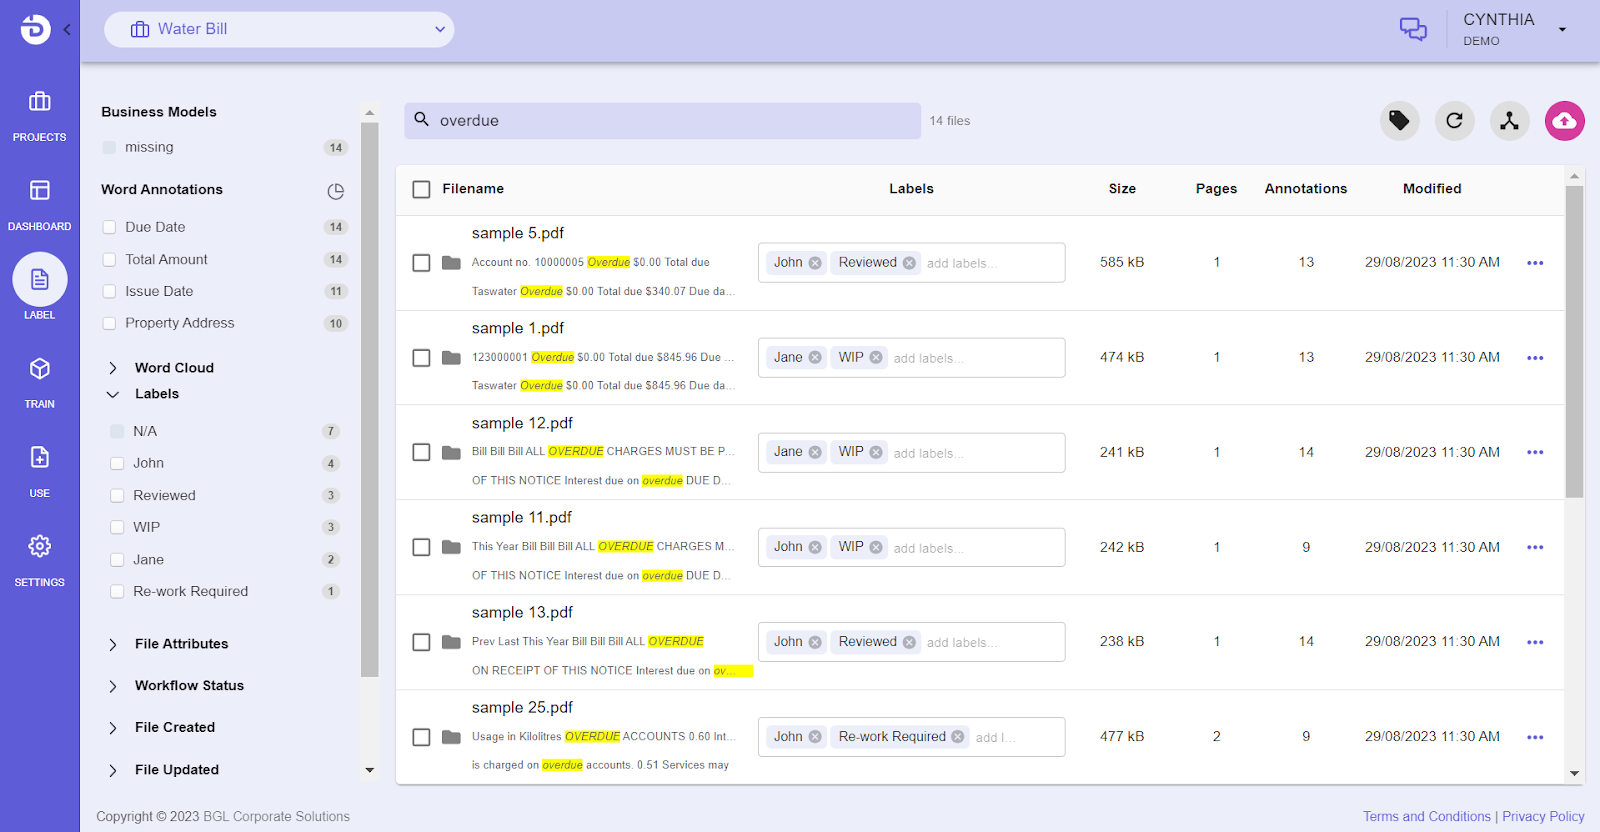This screenshot has height=832, width=1600.
Task: Go to the Dashboard page
Action: pos(39,203)
